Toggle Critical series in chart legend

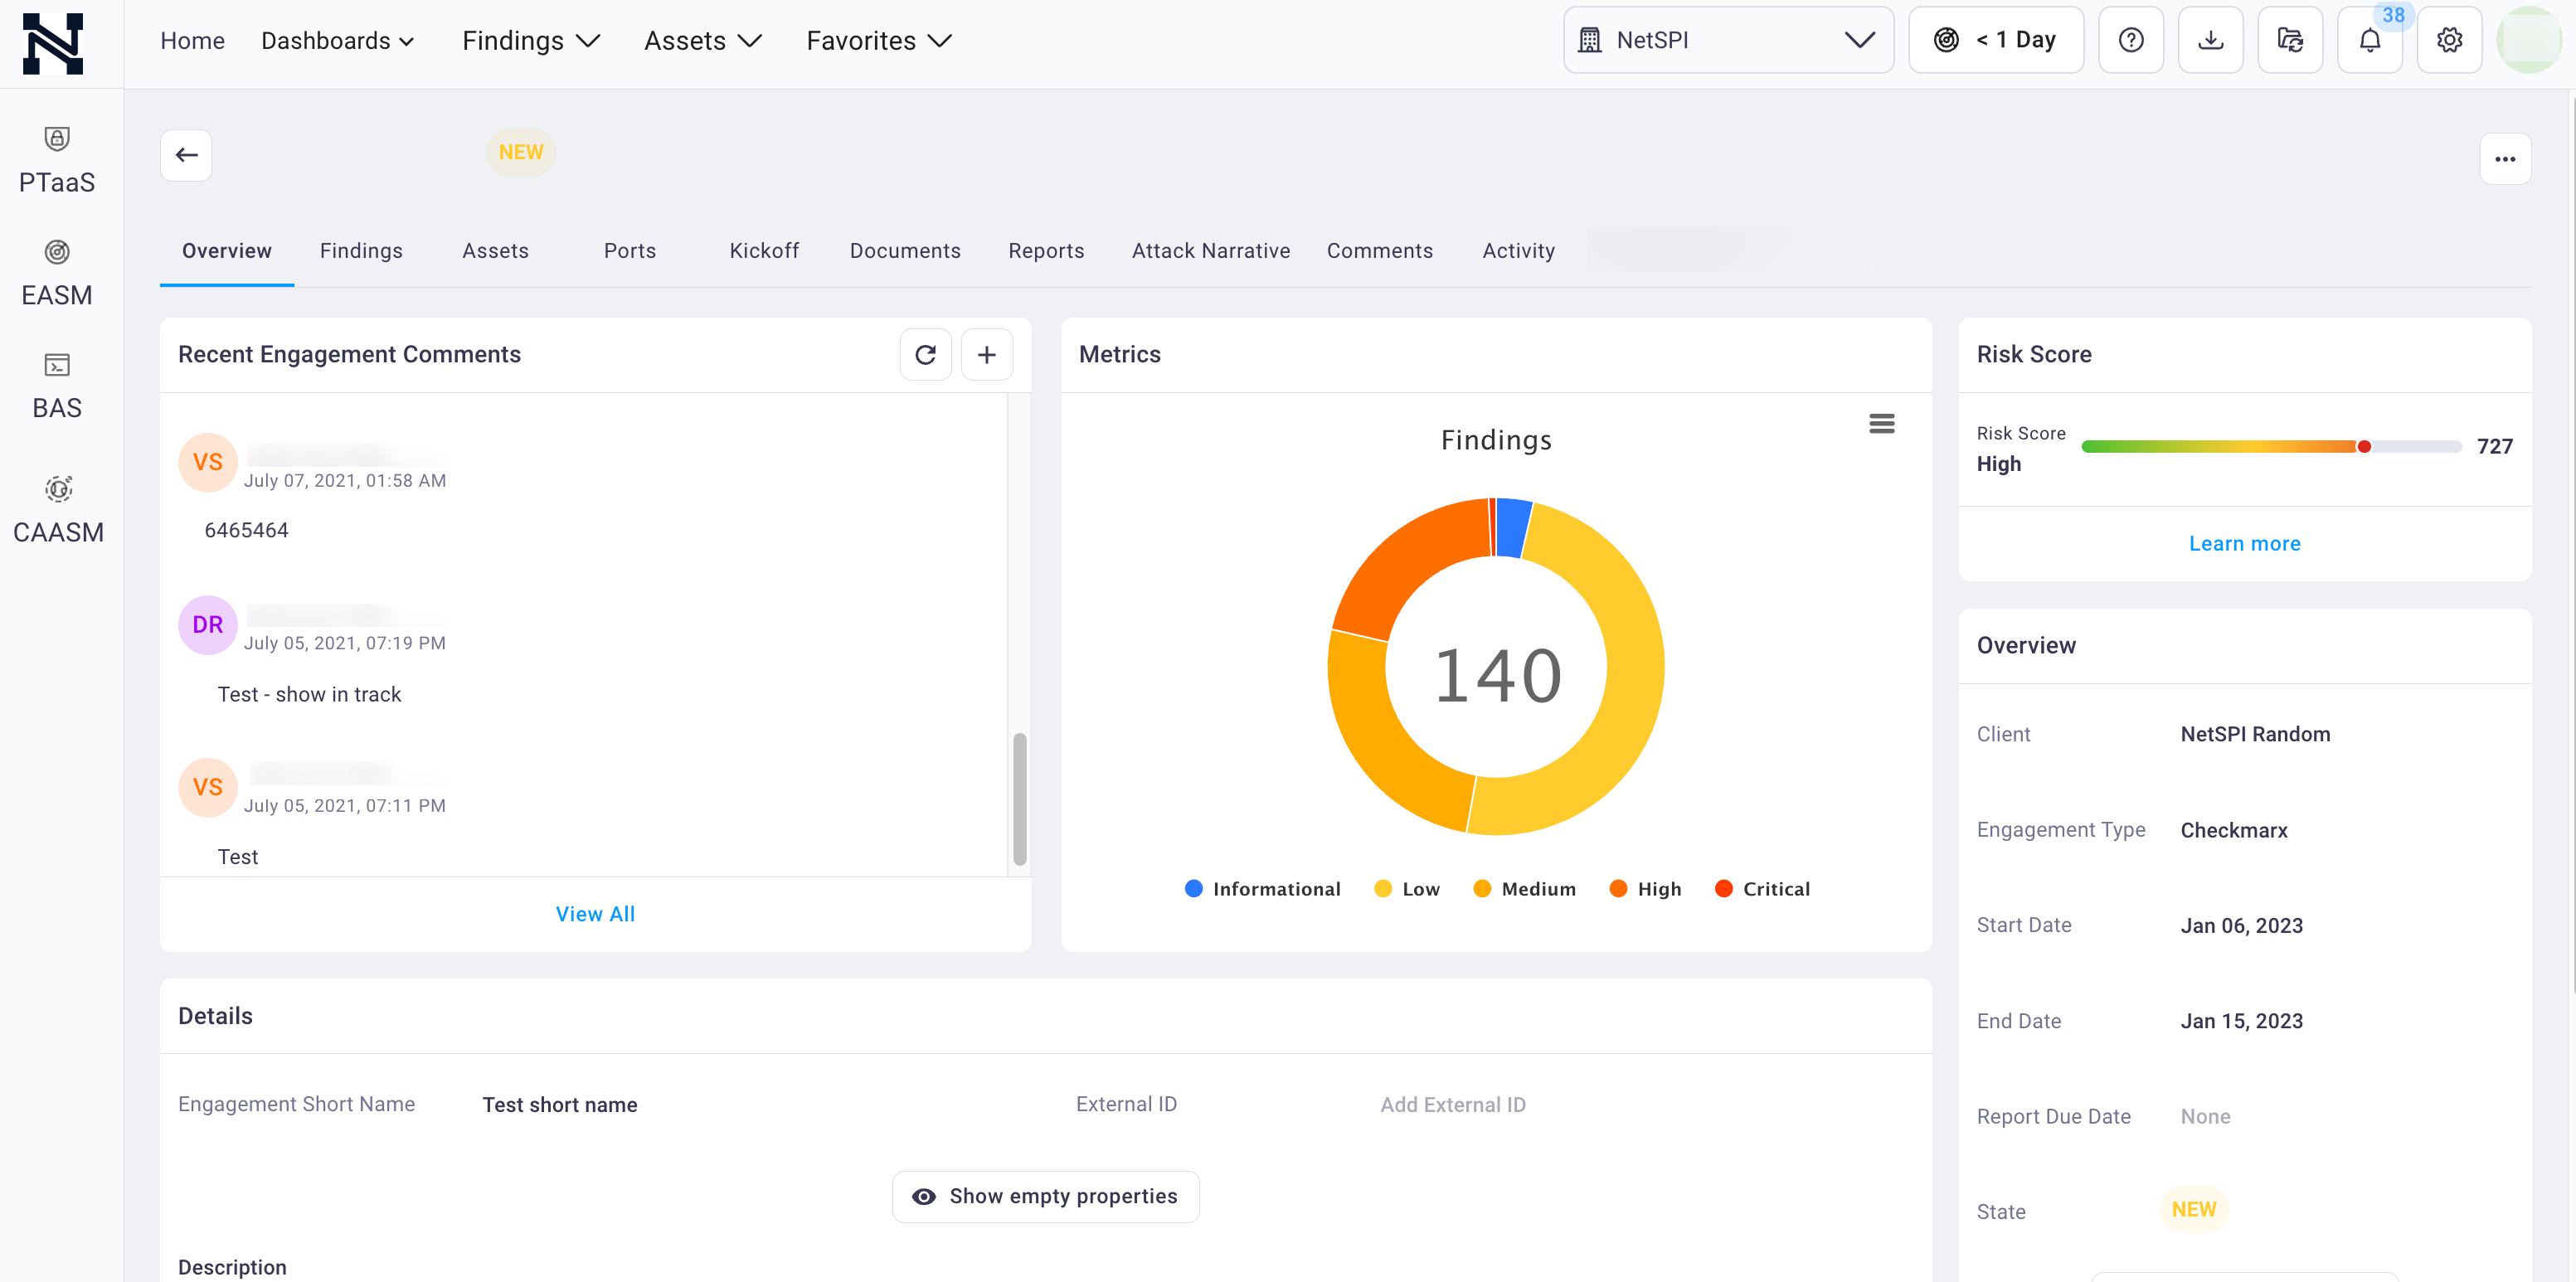tap(1762, 889)
